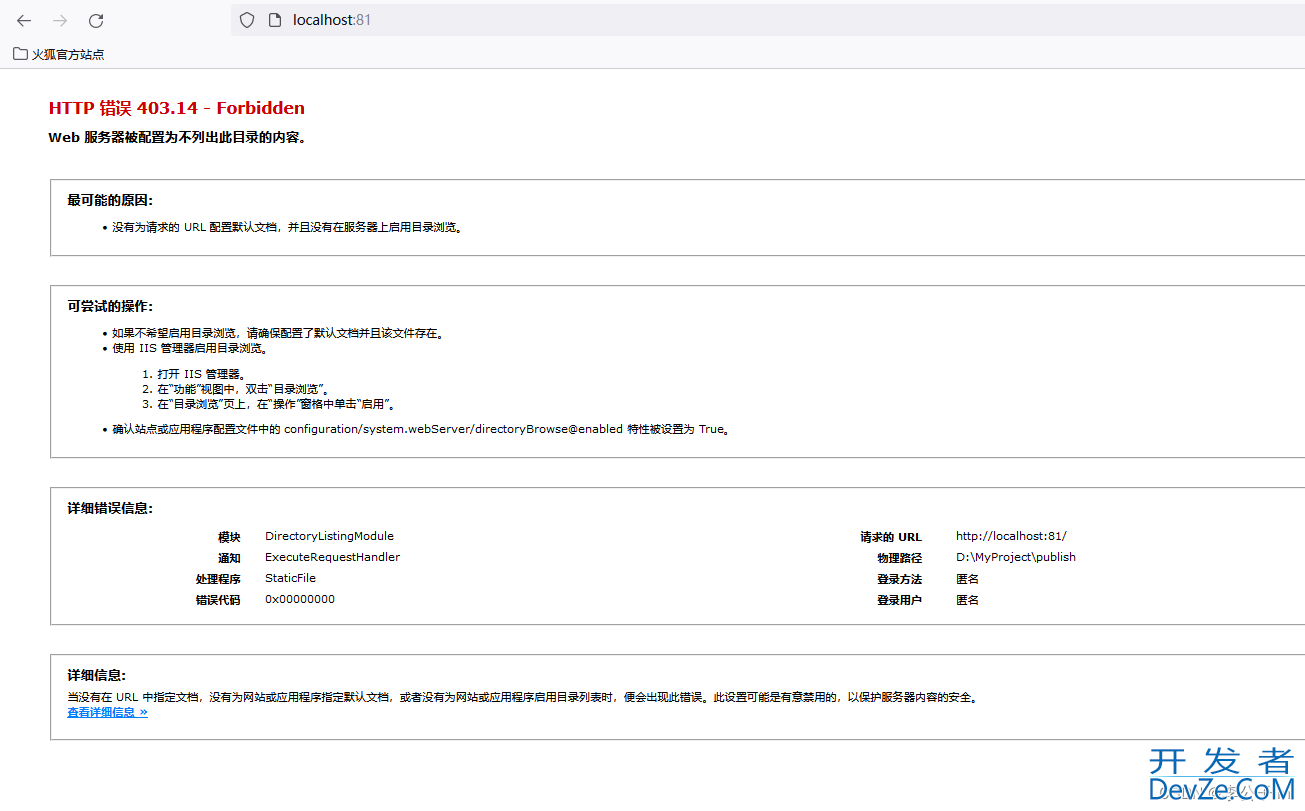The width and height of the screenshot is (1305, 811).
Task: Click the 错误代码 label
Action: tap(218, 600)
